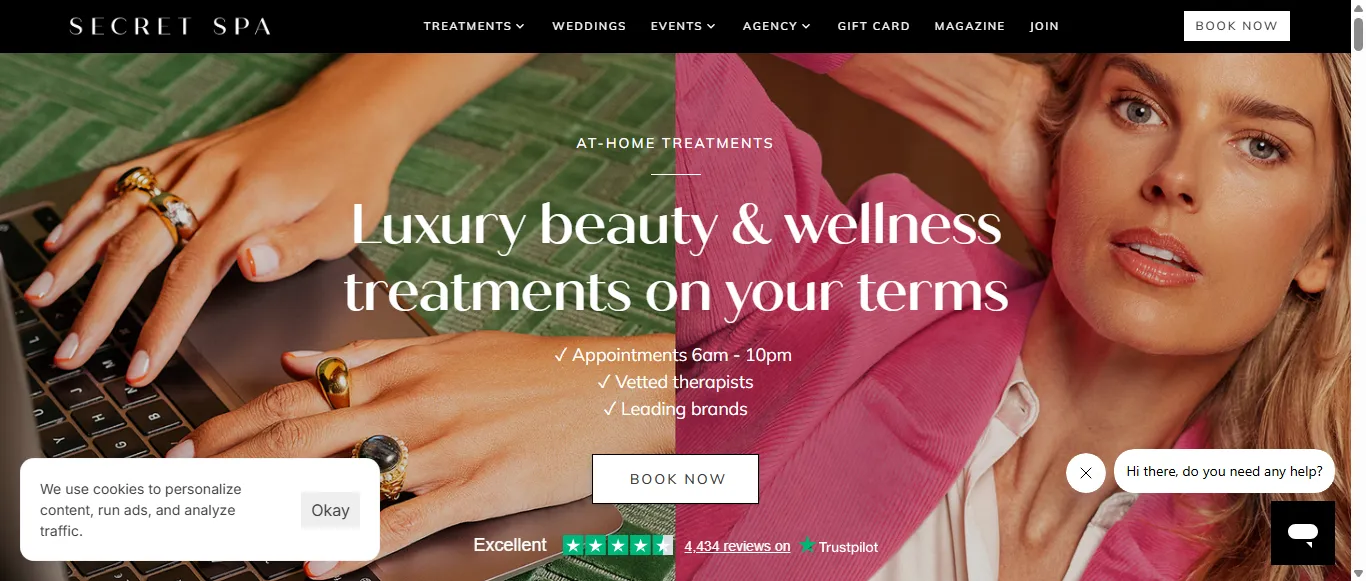Open the Weddings menu item
Viewport: 1366px width, 581px height.
click(x=589, y=26)
